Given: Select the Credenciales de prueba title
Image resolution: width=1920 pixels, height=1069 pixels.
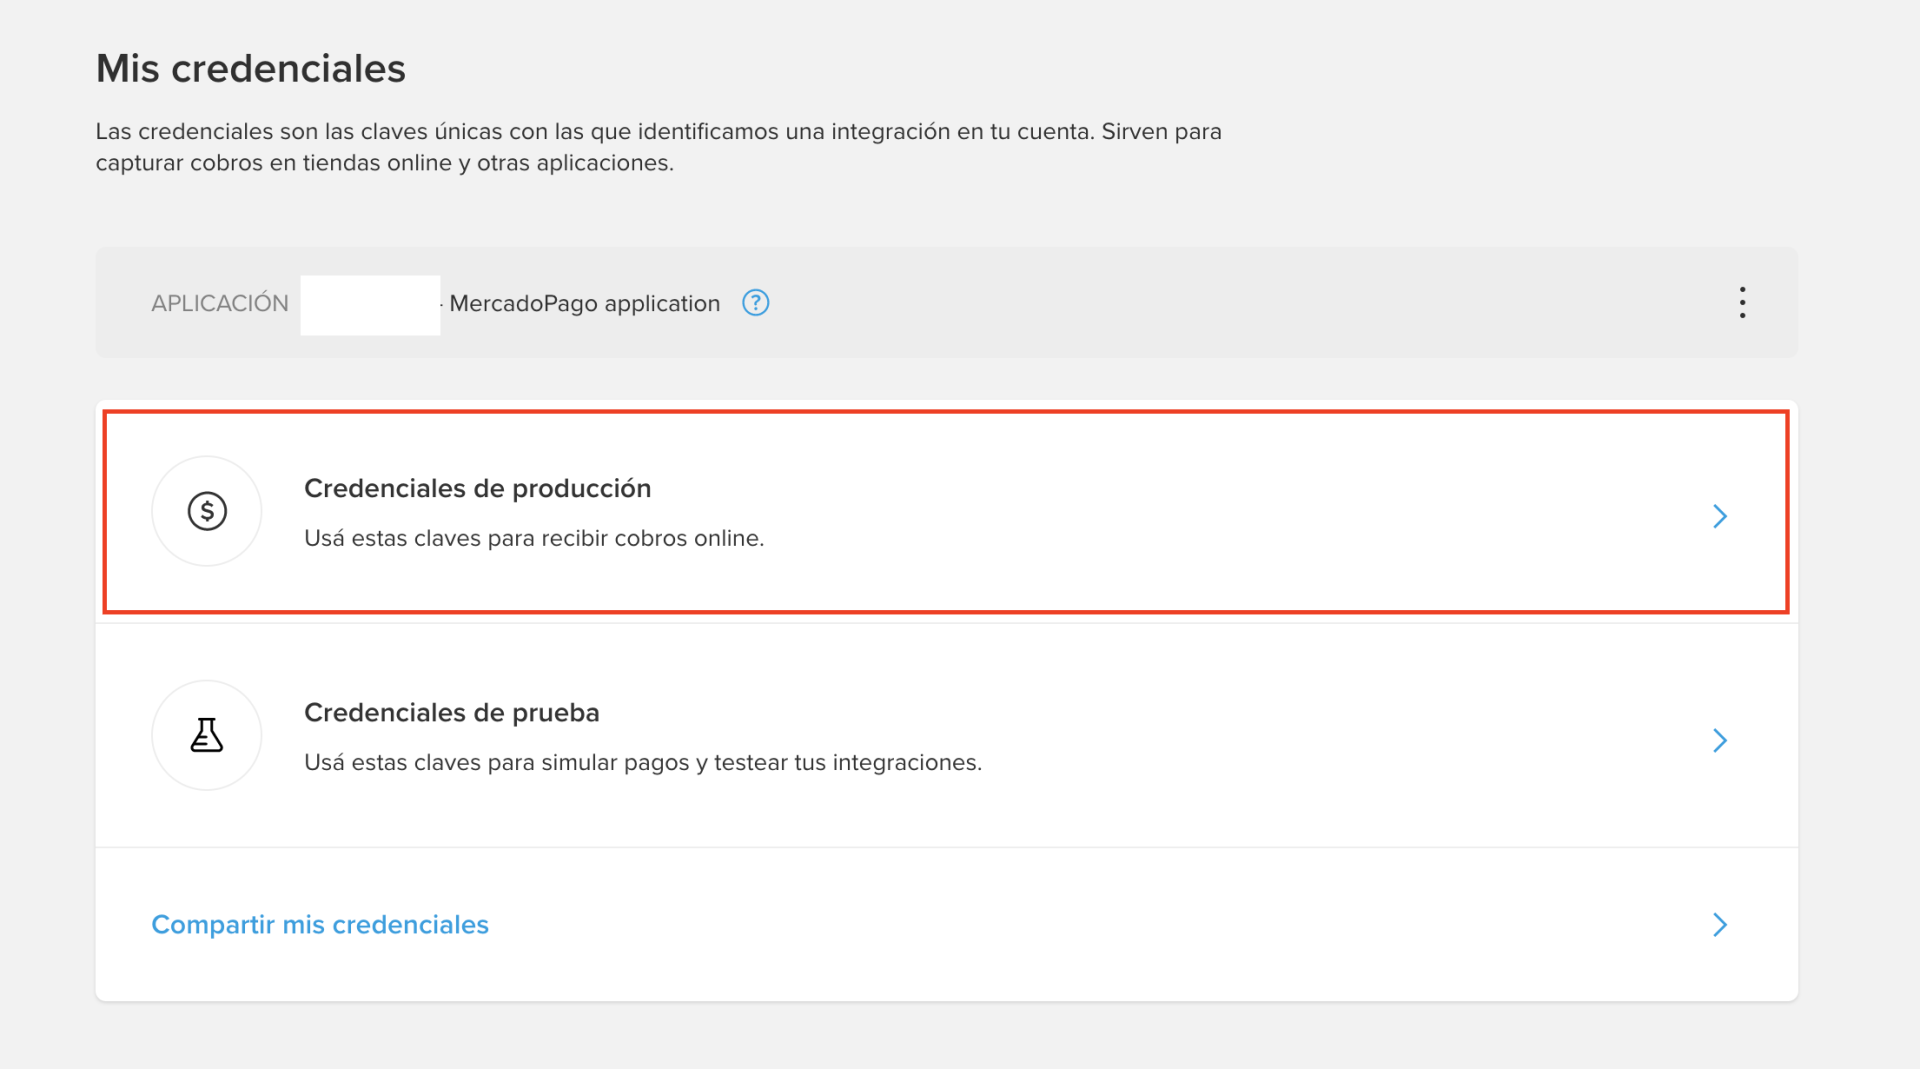Looking at the screenshot, I should [x=451, y=713].
